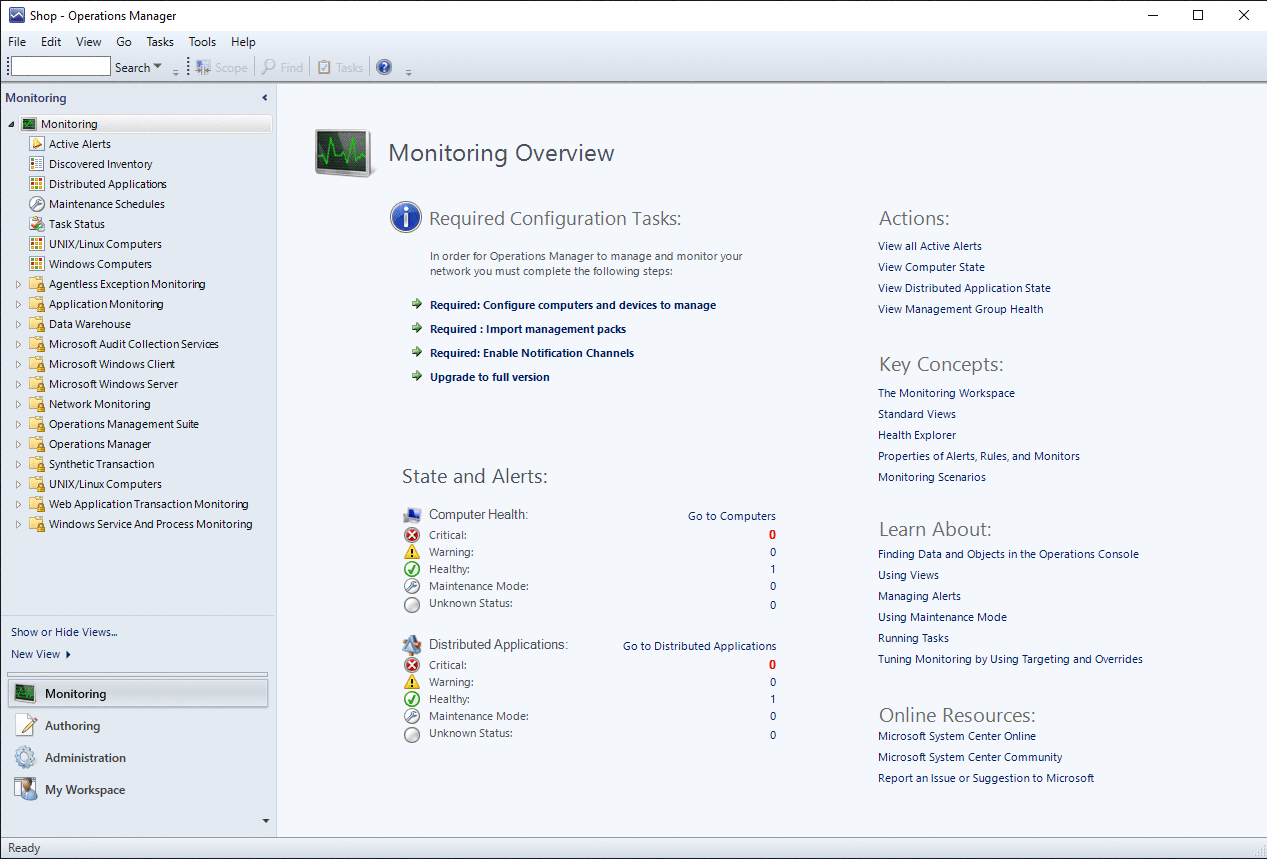Screen dimensions: 1267x859
Task: Click Configure computers and devices to manage
Action: click(573, 305)
